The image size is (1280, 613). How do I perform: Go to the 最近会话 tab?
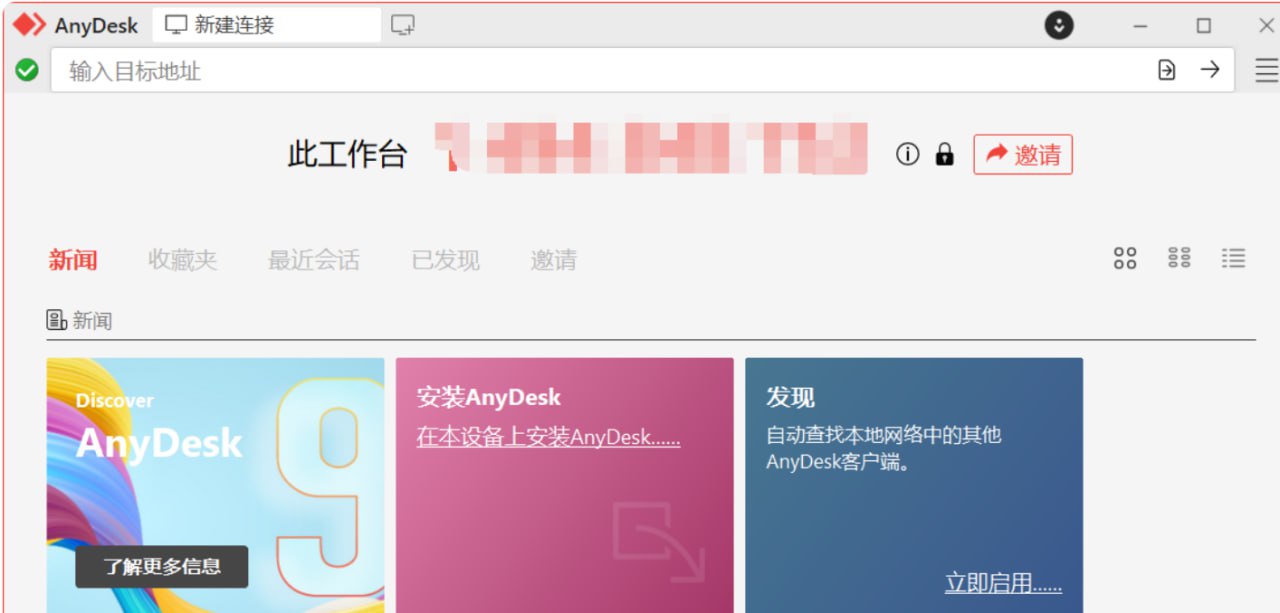313,261
